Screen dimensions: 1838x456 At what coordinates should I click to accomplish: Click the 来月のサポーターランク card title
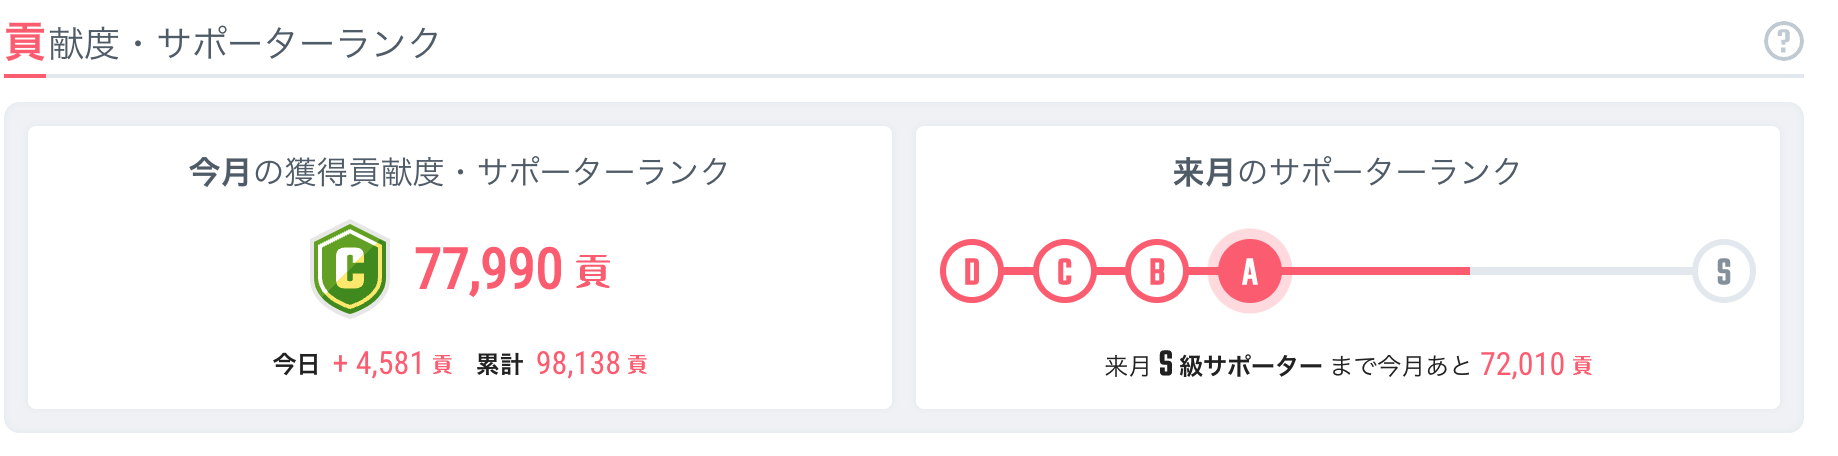click(1347, 172)
